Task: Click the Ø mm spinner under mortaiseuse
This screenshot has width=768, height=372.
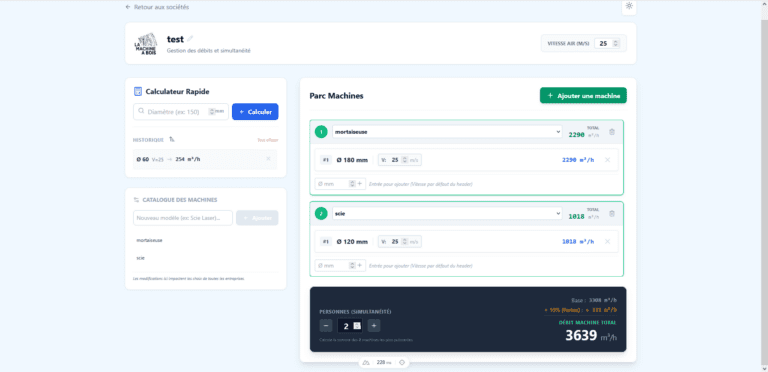Action: click(351, 184)
